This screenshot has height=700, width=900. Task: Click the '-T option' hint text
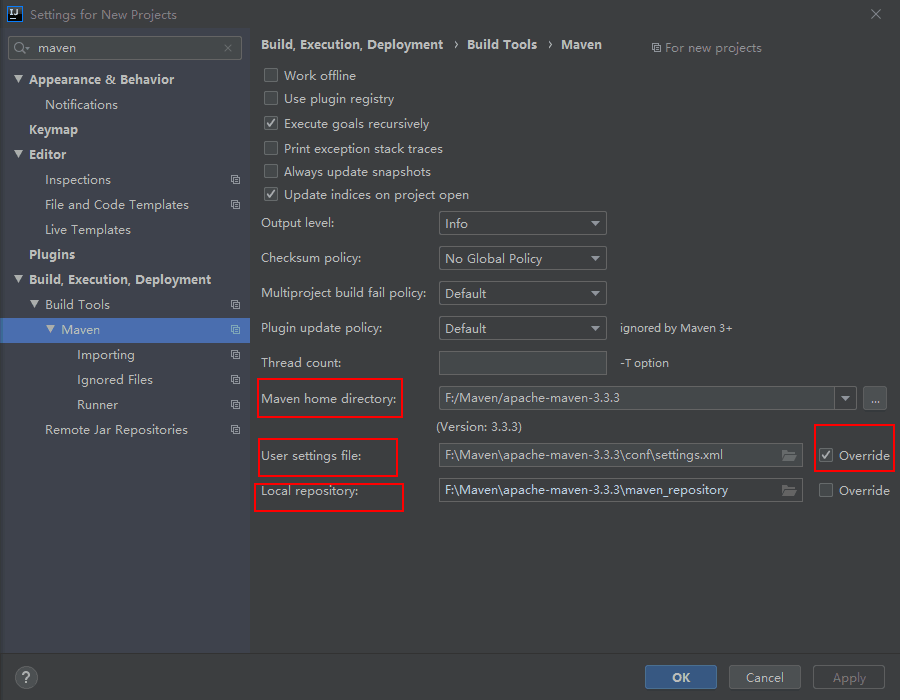pyautogui.click(x=644, y=363)
